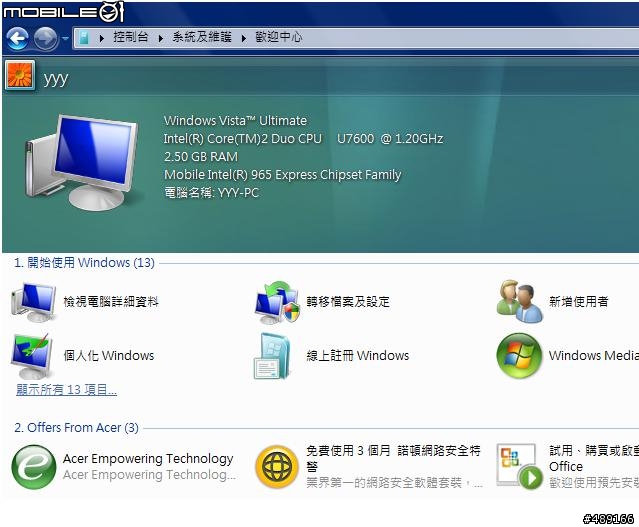Click the Offers From Acer (3) section heading
The image size is (639, 527).
[76, 428]
